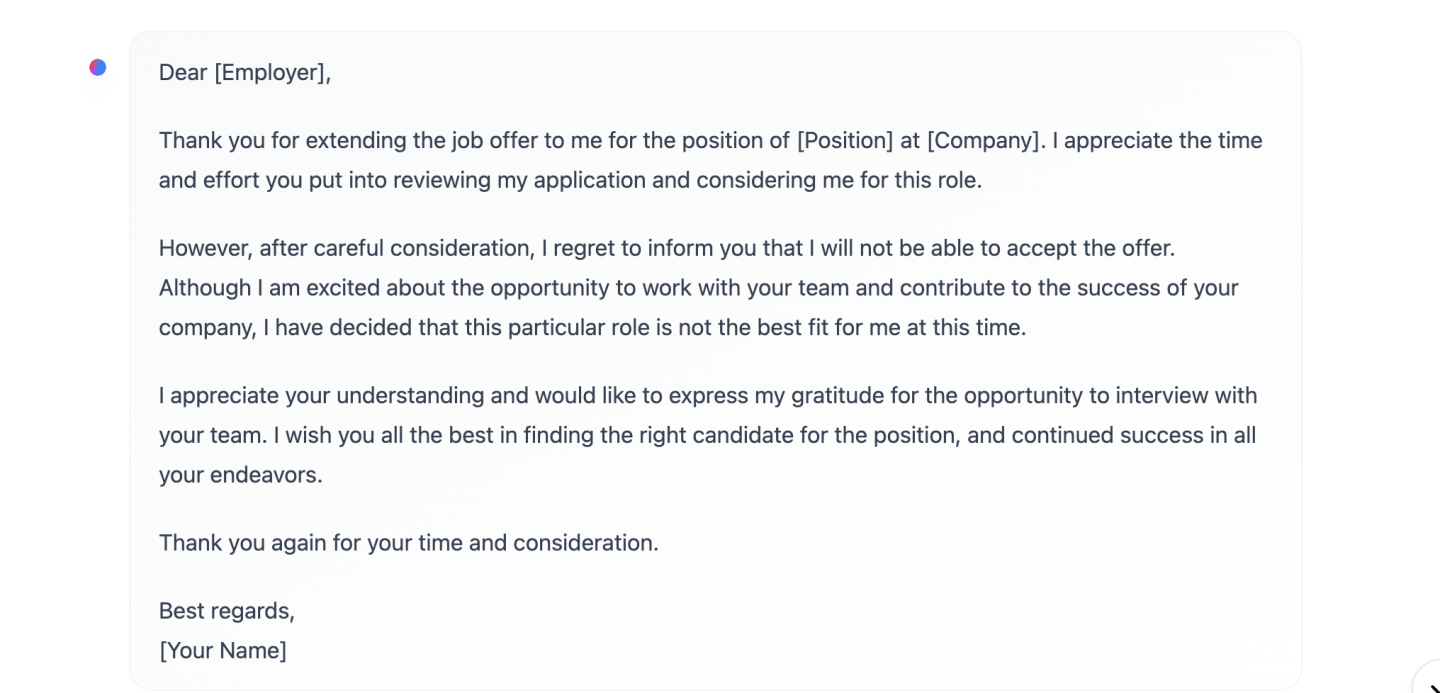The height and width of the screenshot is (693, 1440).
Task: Click the "your endeavors." line
Action: [240, 475]
